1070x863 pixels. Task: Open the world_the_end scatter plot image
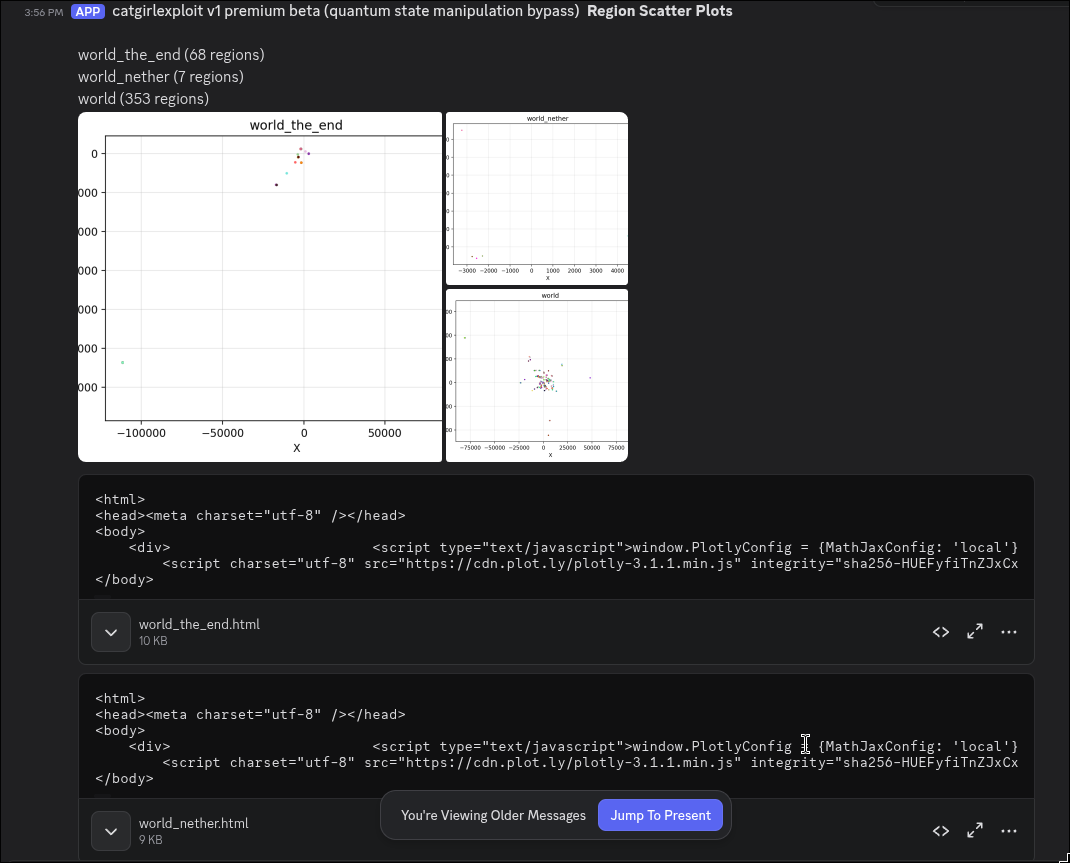tap(260, 285)
